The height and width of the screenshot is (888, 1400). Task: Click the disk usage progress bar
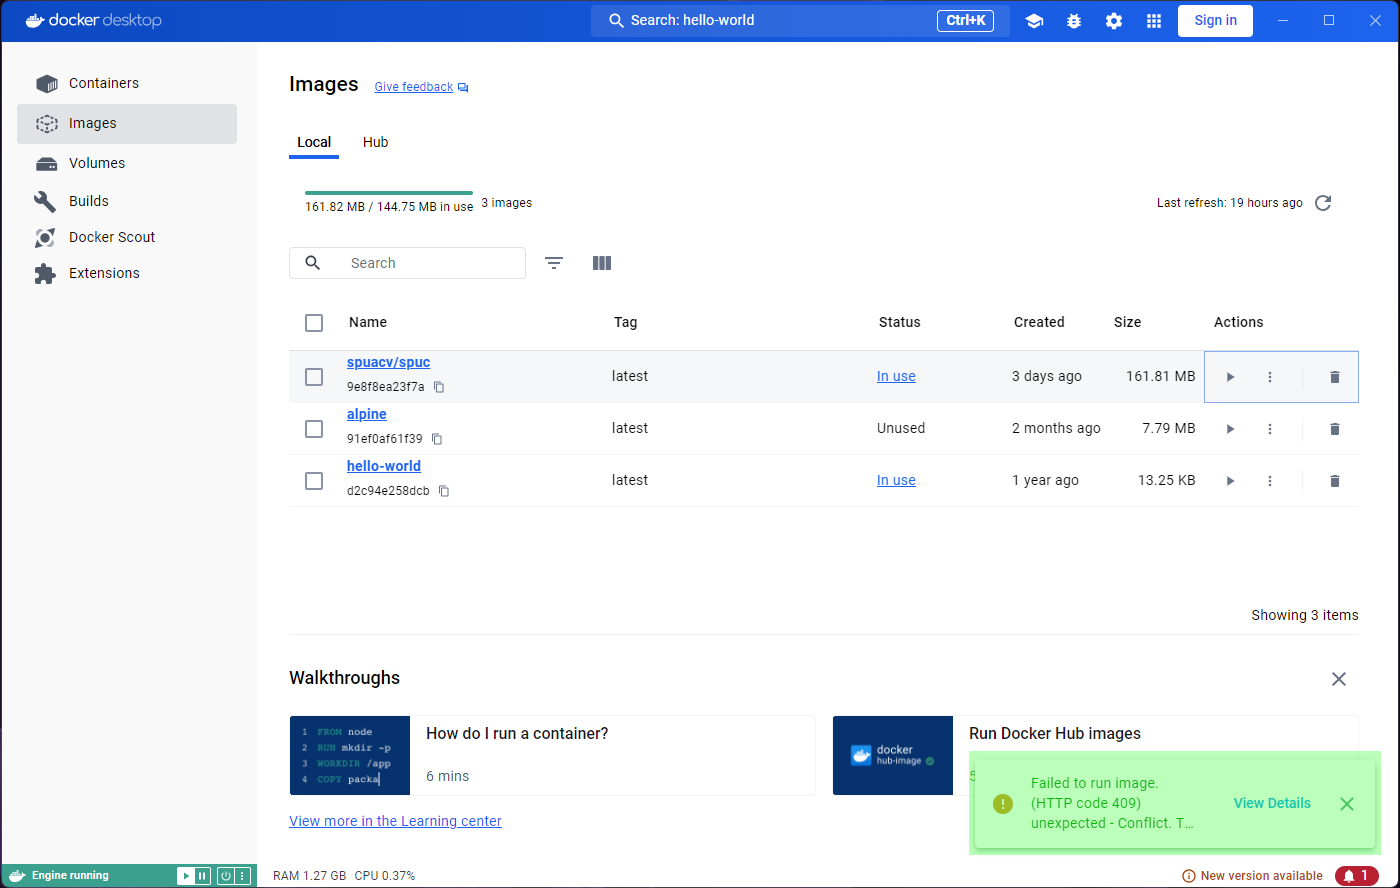[x=389, y=192]
